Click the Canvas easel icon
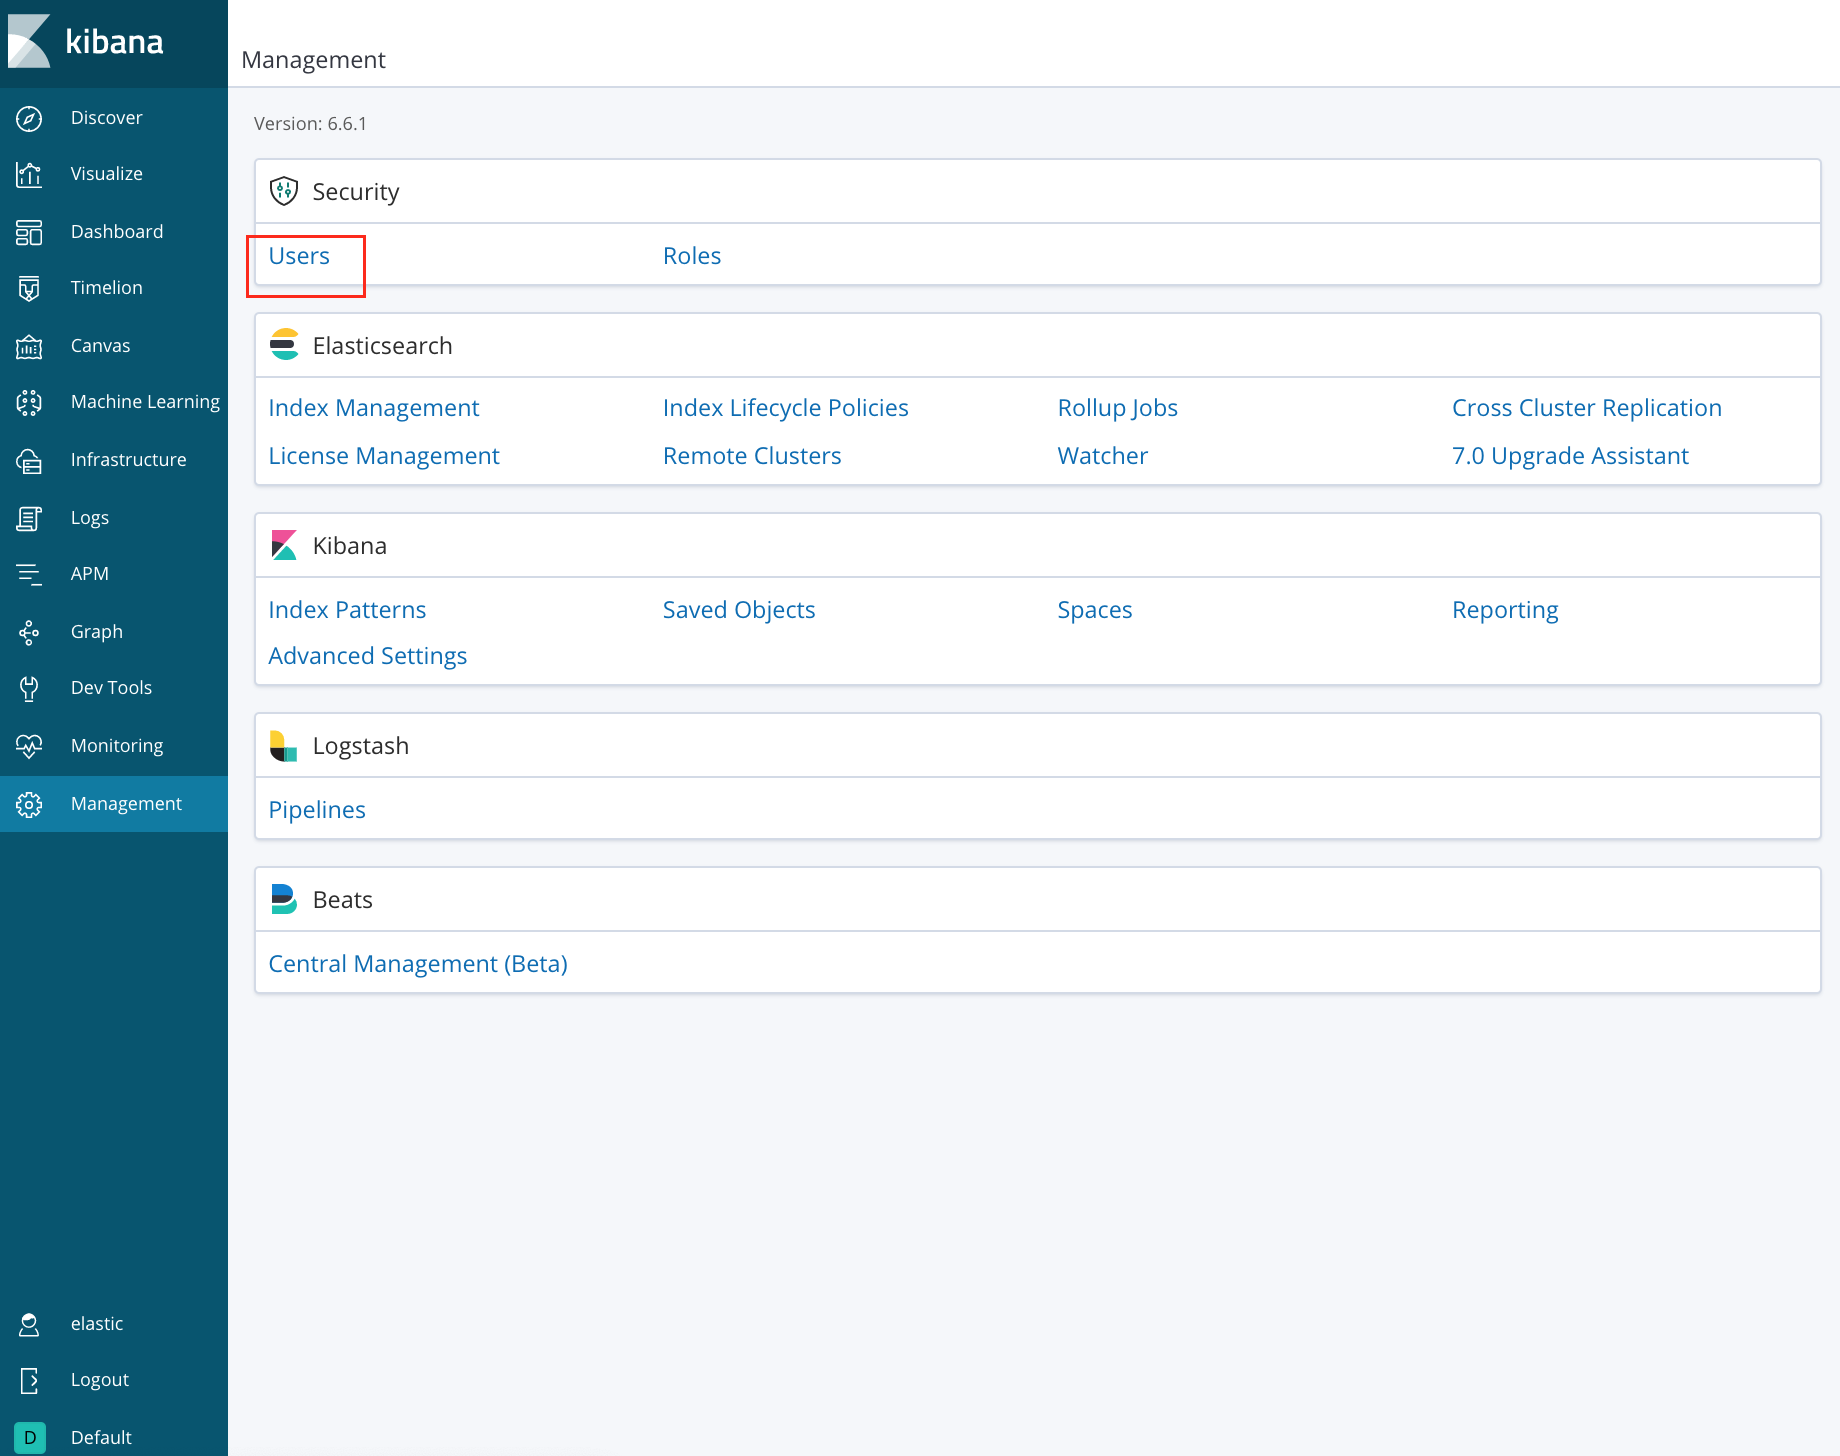 point(29,346)
